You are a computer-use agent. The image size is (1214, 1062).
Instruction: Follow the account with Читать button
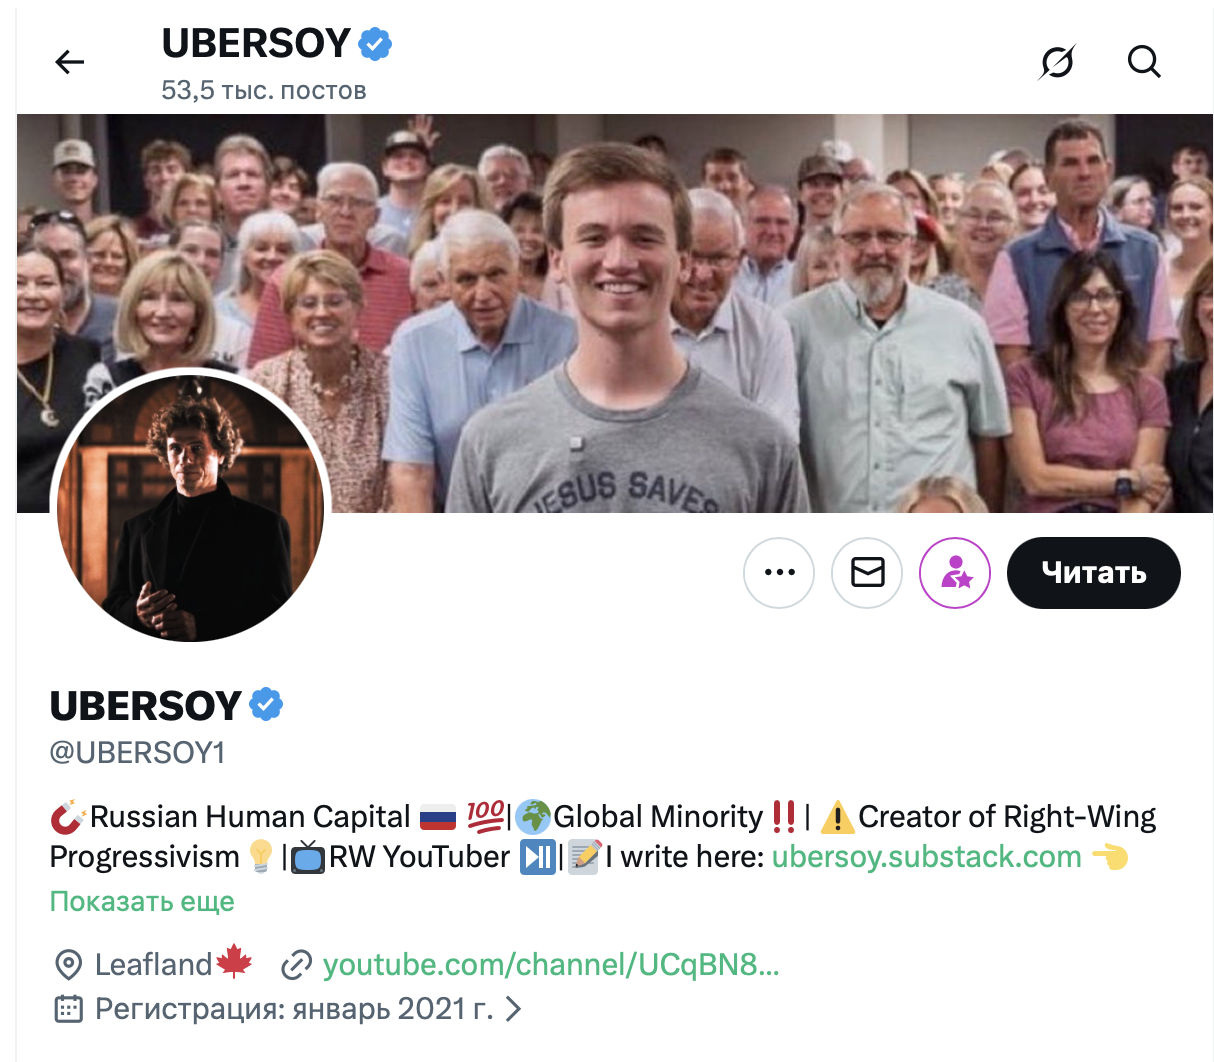tap(1093, 573)
